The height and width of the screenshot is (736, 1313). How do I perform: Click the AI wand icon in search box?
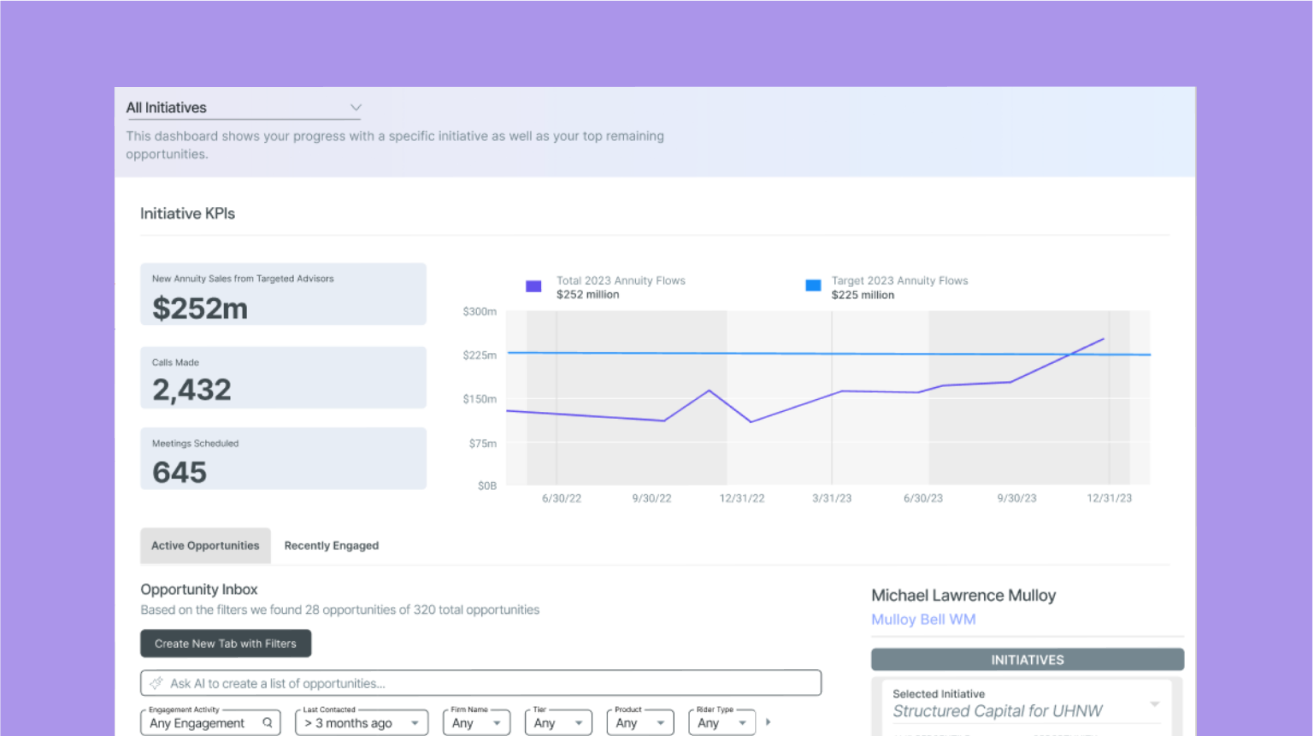(x=156, y=683)
